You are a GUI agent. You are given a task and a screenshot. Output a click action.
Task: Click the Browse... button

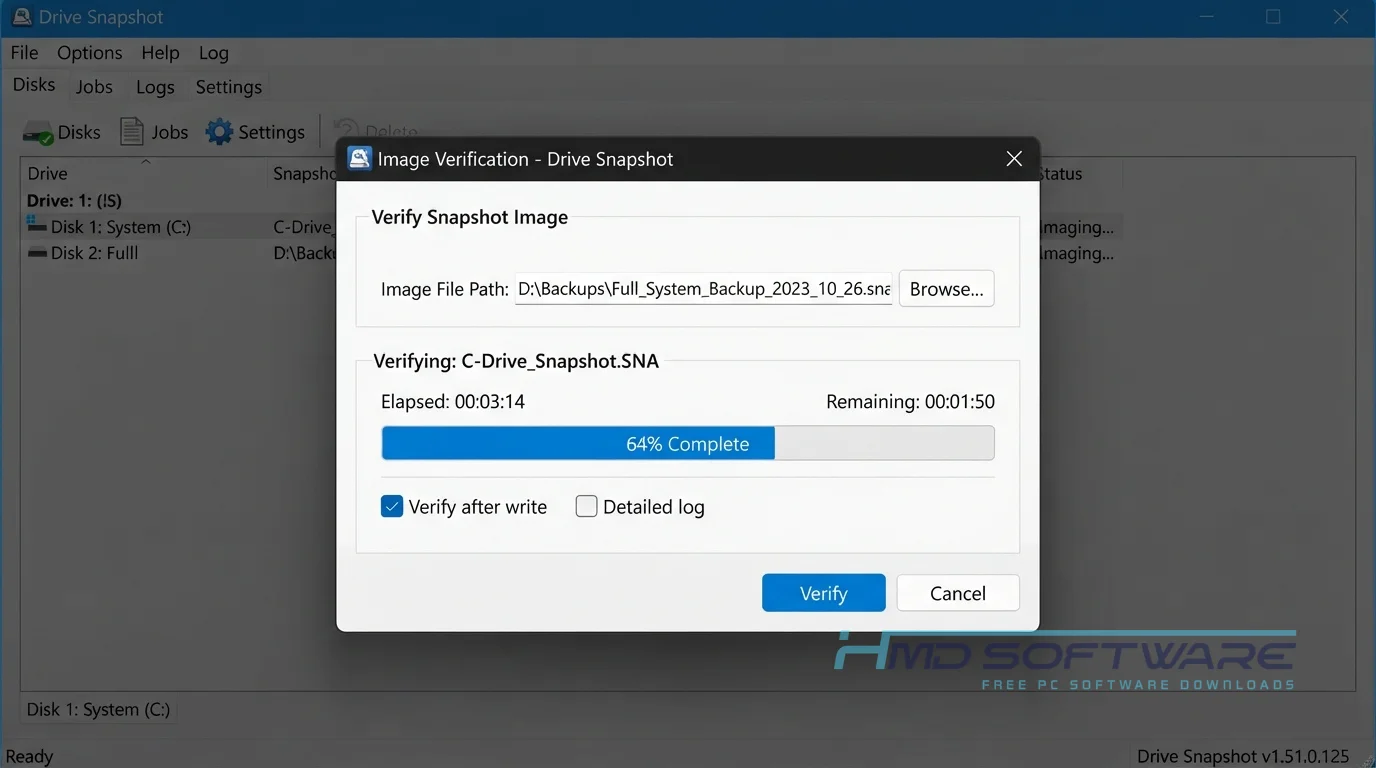pos(946,289)
